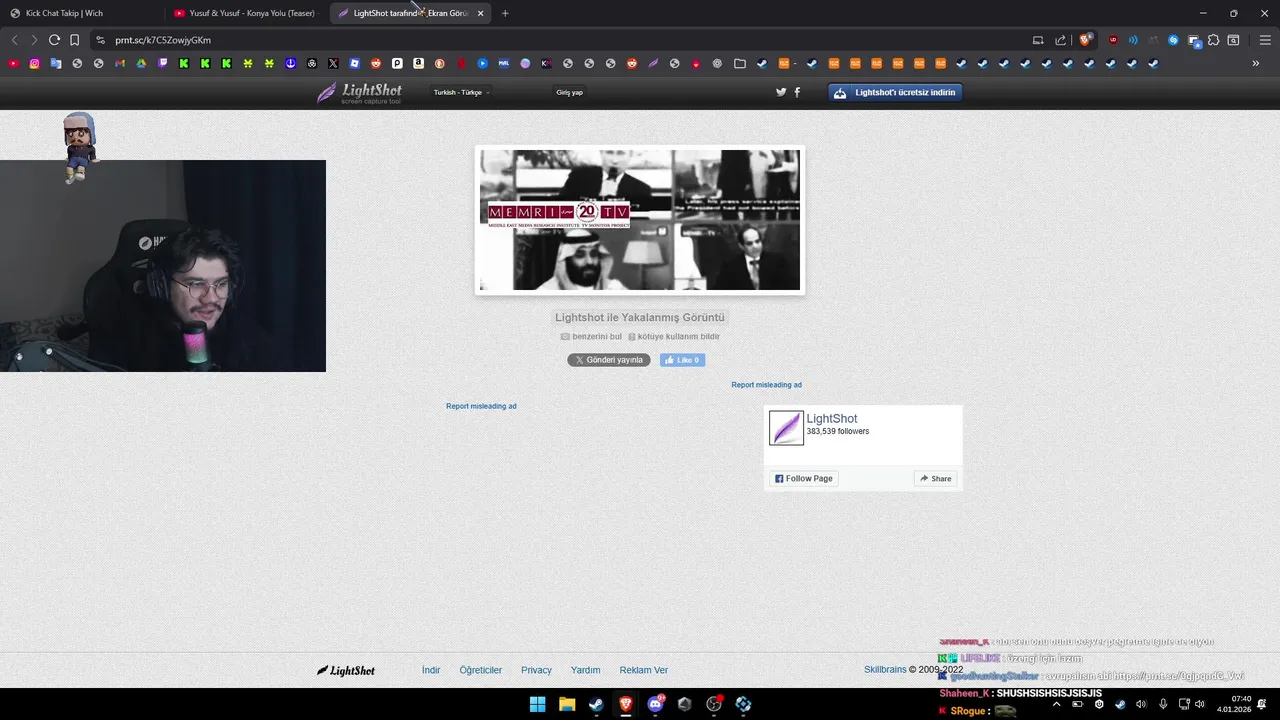Click the Öğreticiler footer link

(481, 670)
